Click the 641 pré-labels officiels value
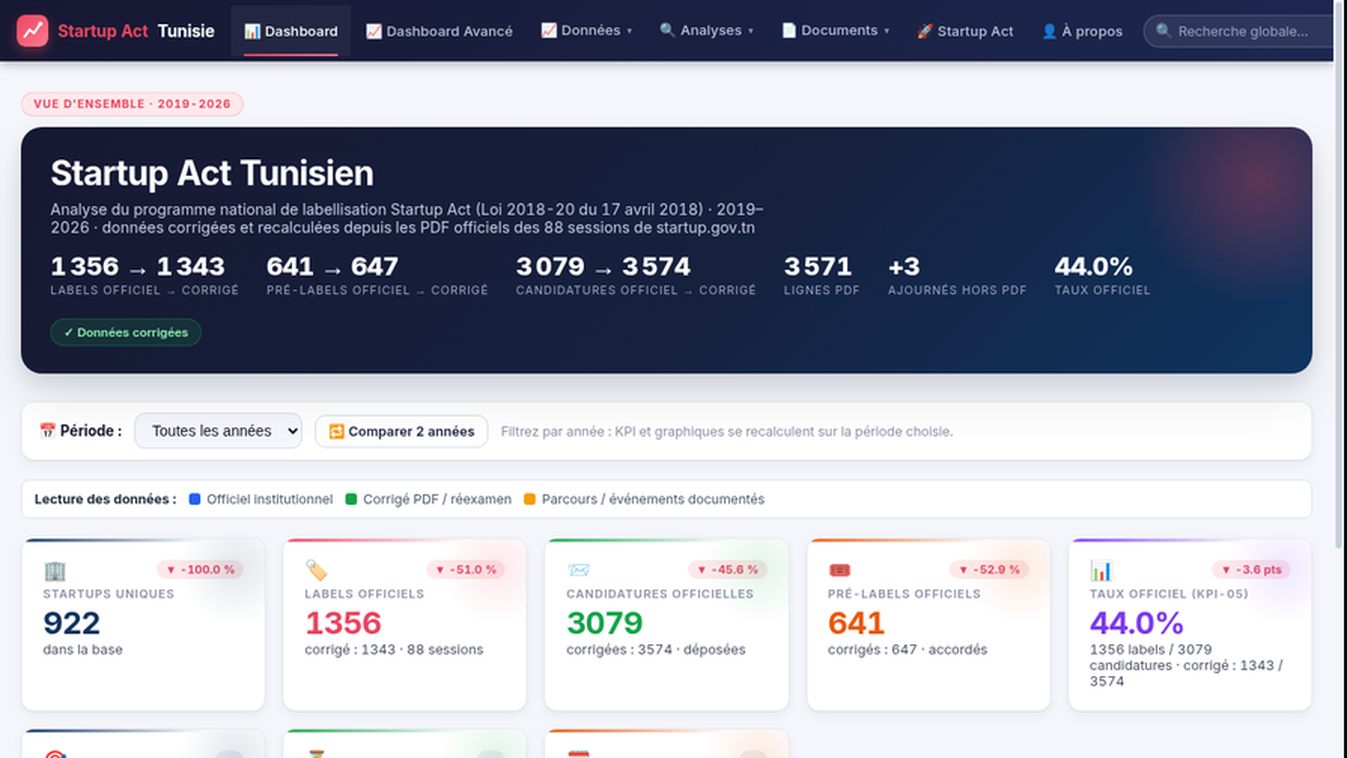Image resolution: width=1347 pixels, height=758 pixels. (857, 623)
